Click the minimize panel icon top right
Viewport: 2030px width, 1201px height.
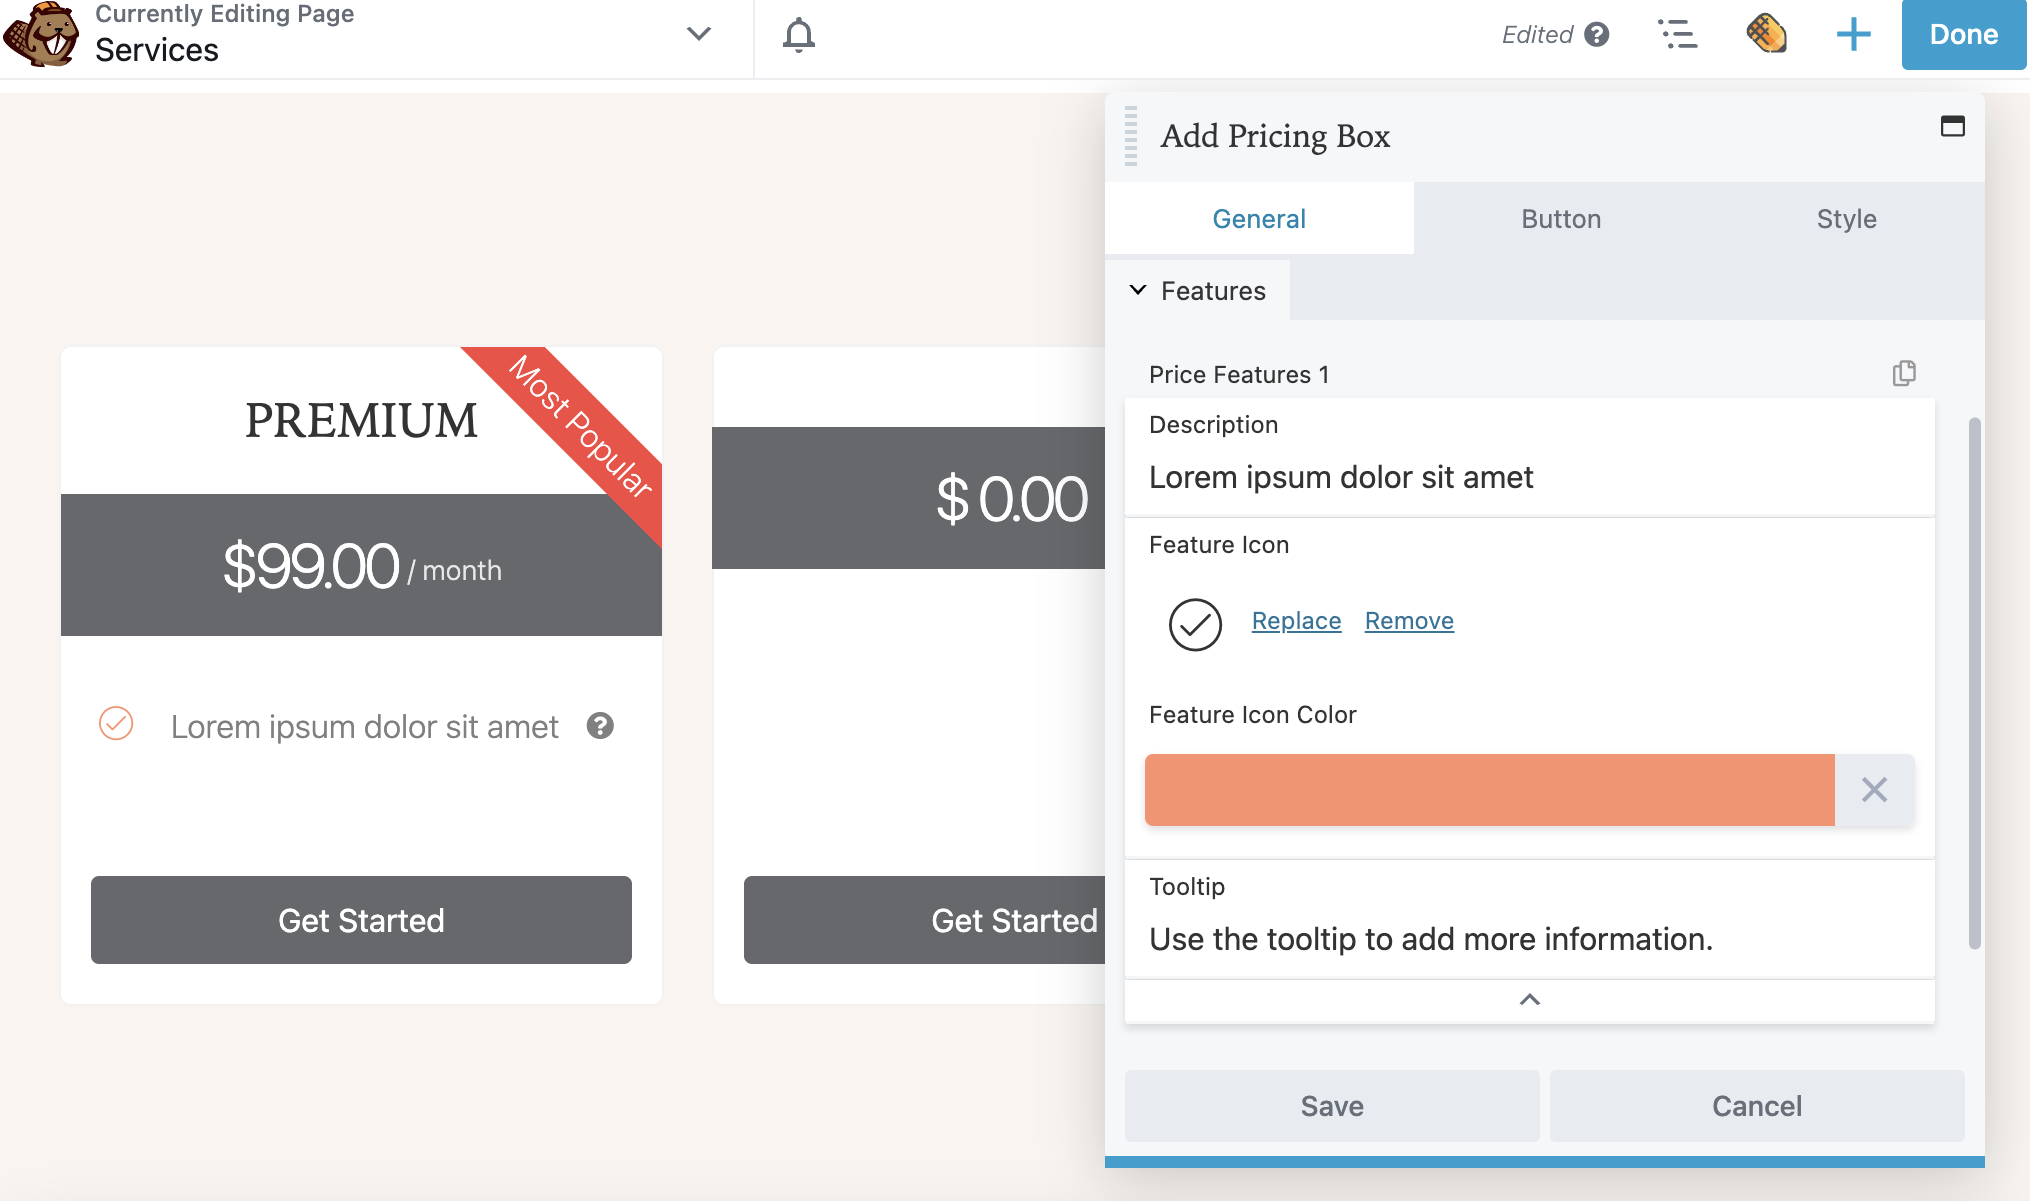pos(1953,126)
